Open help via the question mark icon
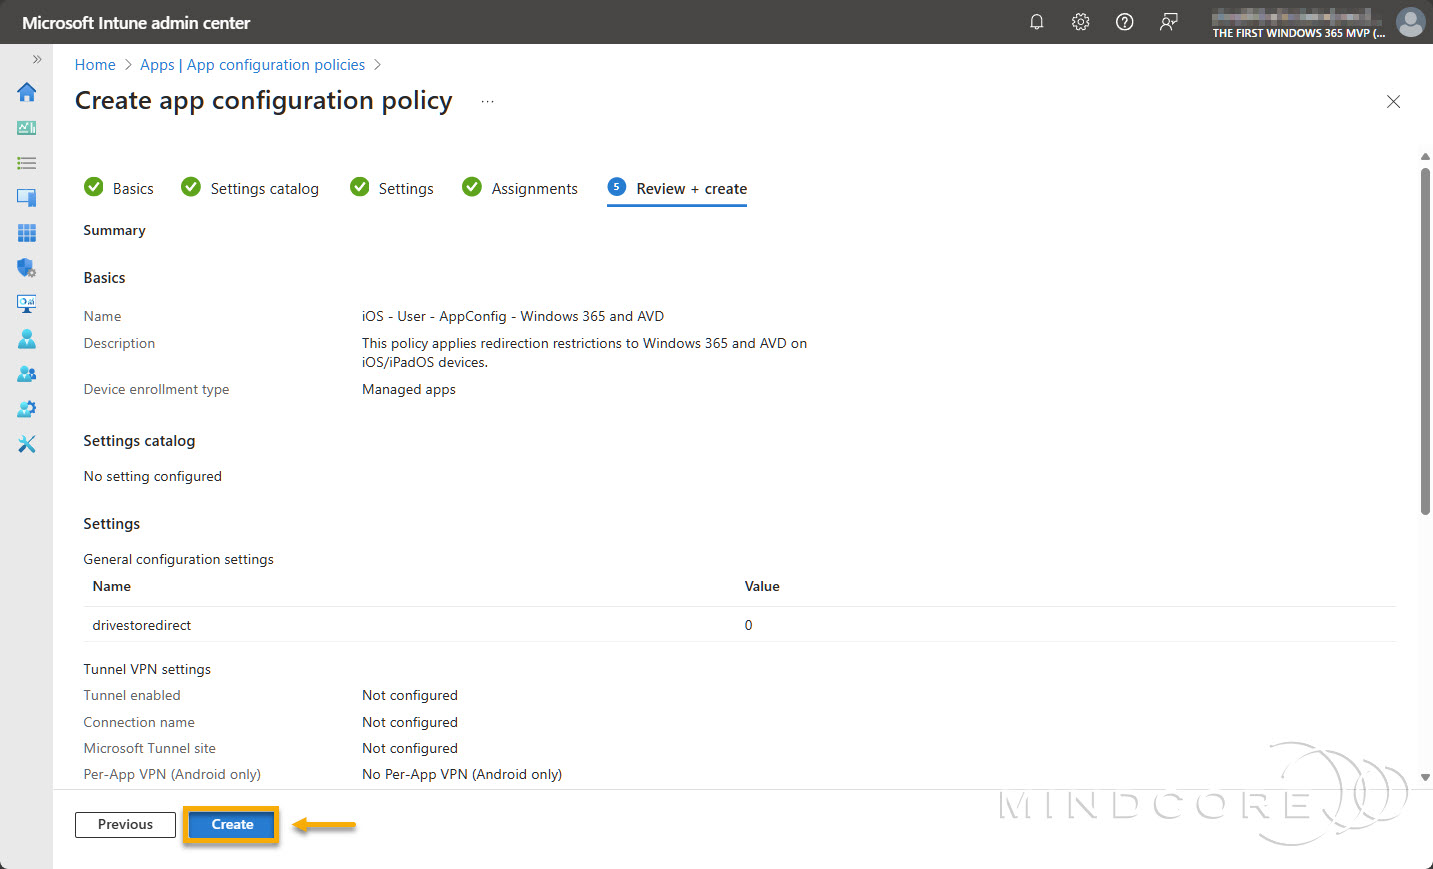 [x=1124, y=21]
